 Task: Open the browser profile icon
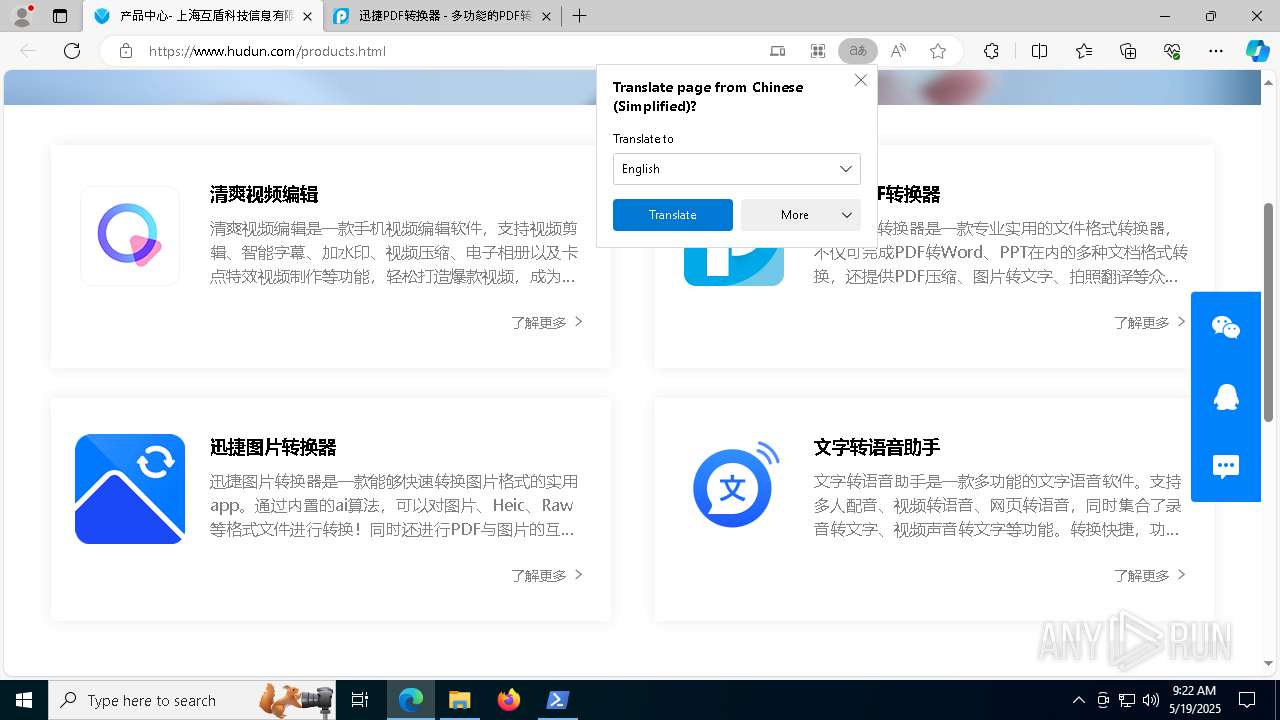coord(22,16)
